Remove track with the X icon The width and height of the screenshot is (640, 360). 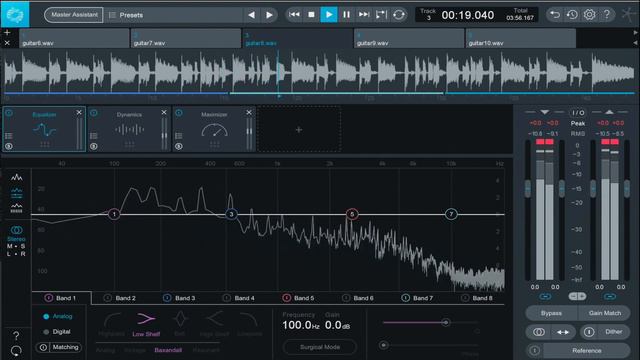7,43
